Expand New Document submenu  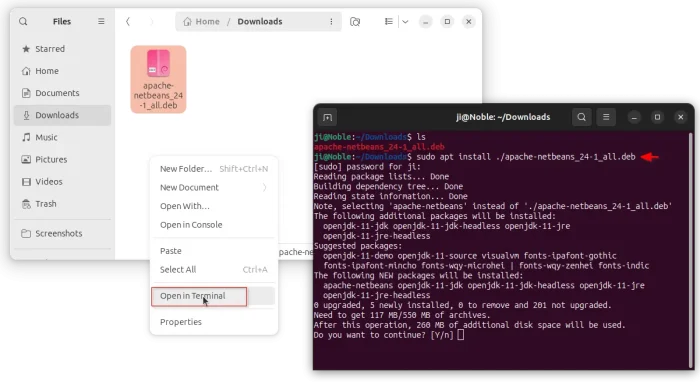coord(214,187)
